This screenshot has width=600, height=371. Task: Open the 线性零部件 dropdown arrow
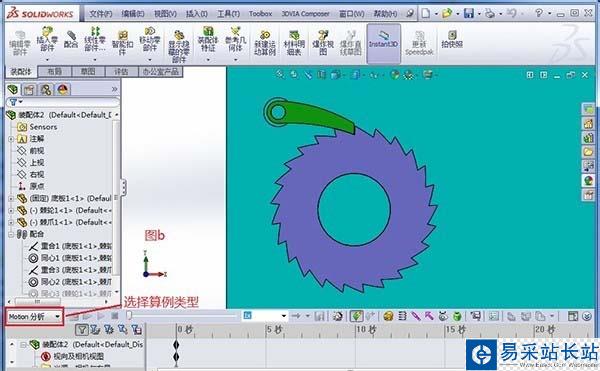click(95, 60)
